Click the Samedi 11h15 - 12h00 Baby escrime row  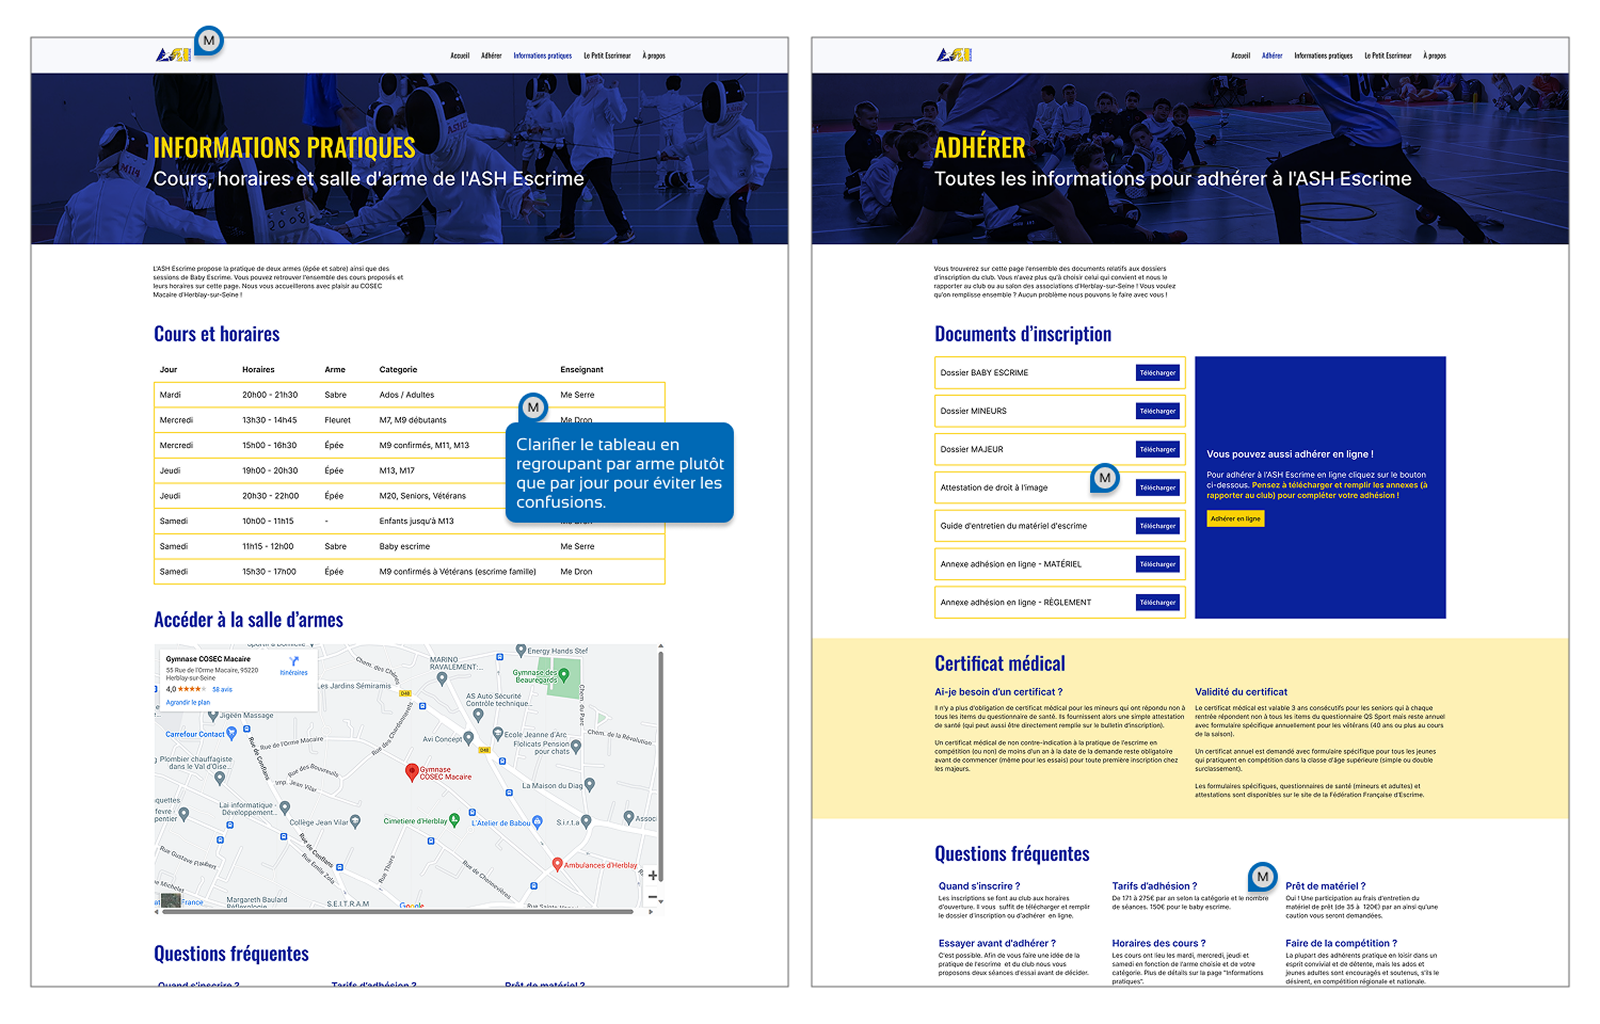tap(409, 546)
